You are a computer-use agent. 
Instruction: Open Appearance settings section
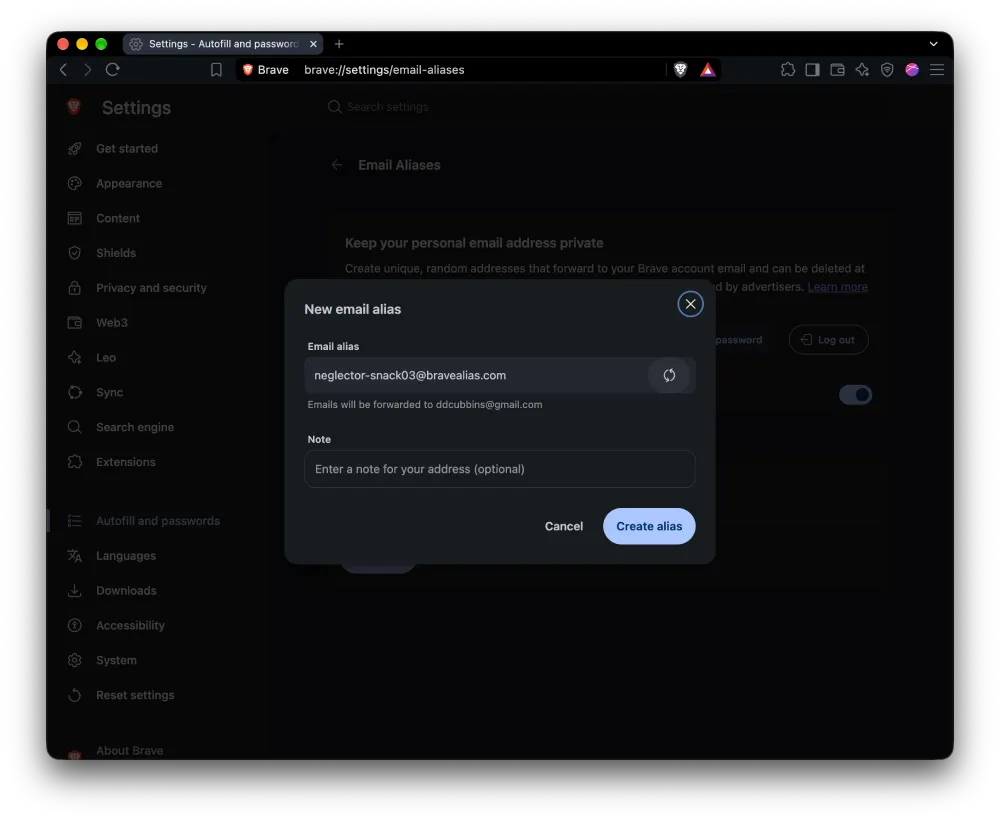click(x=129, y=184)
